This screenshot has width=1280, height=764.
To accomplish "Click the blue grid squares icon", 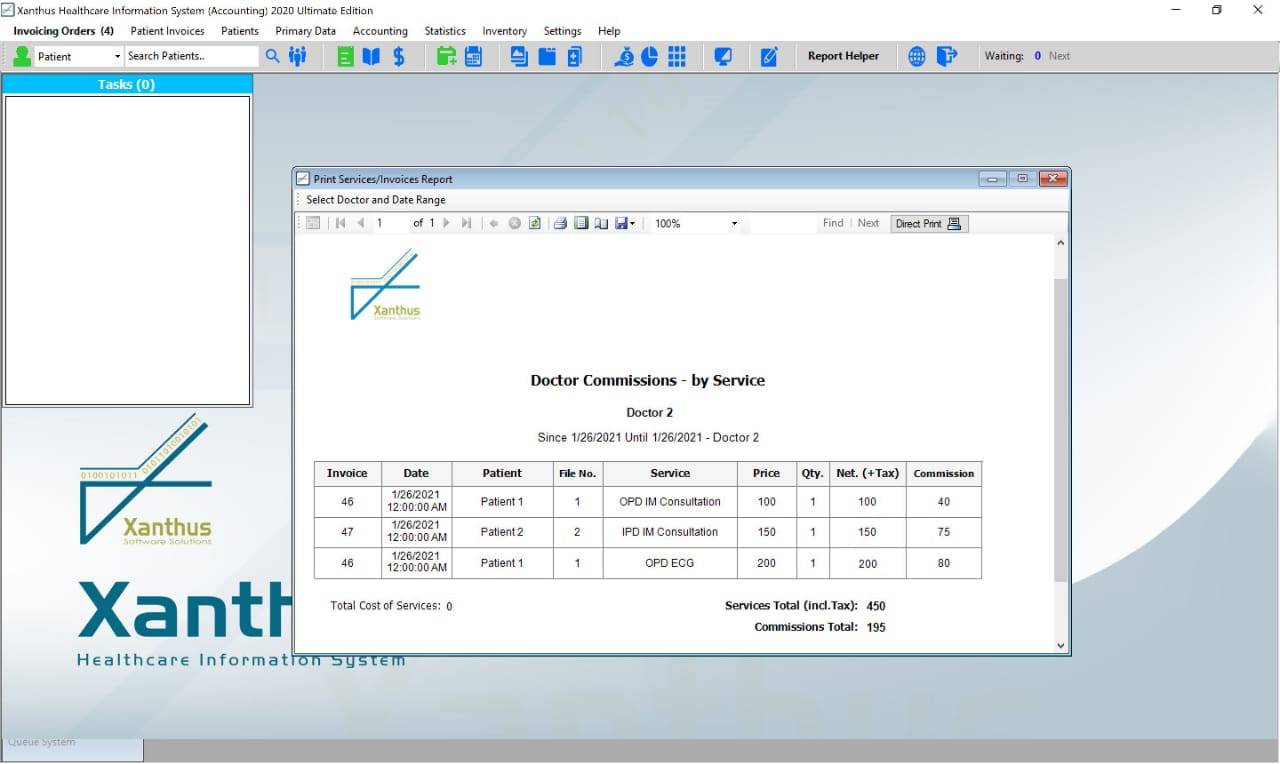I will (677, 56).
